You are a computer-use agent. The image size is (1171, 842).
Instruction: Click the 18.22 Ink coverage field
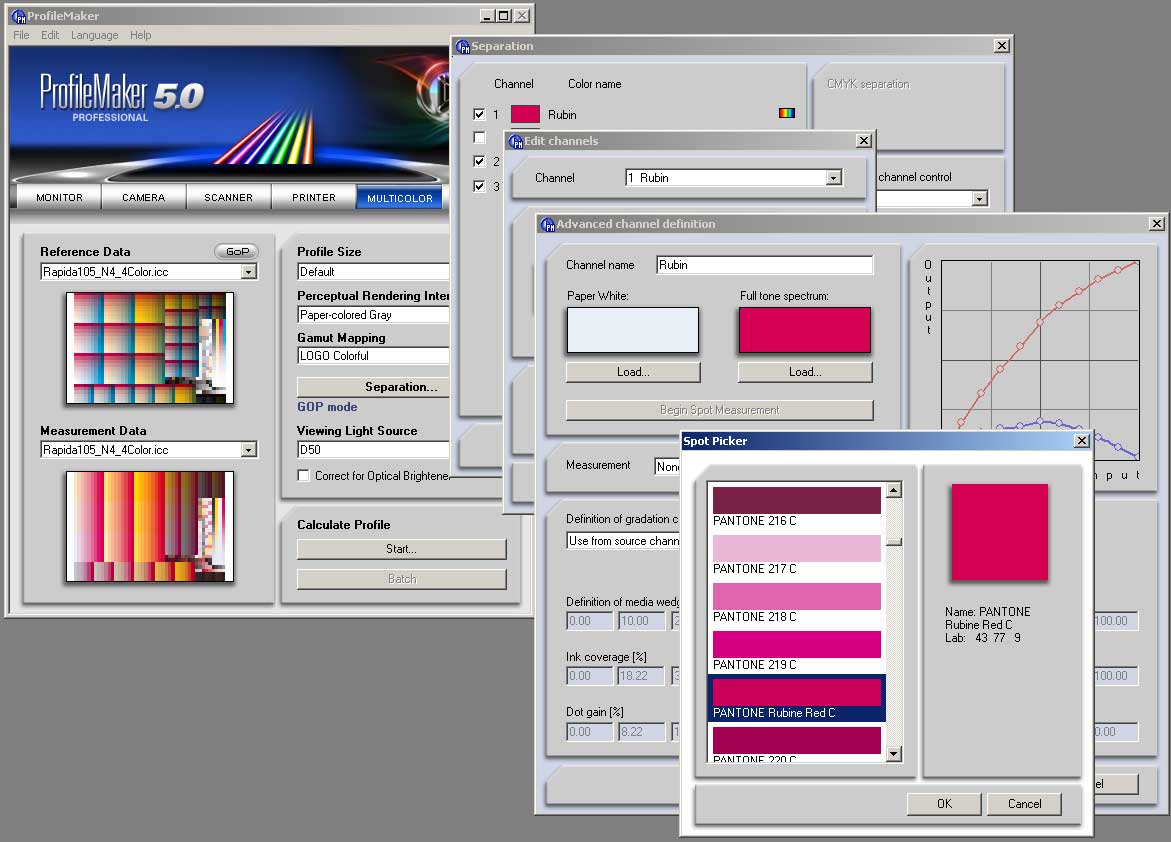coord(642,676)
